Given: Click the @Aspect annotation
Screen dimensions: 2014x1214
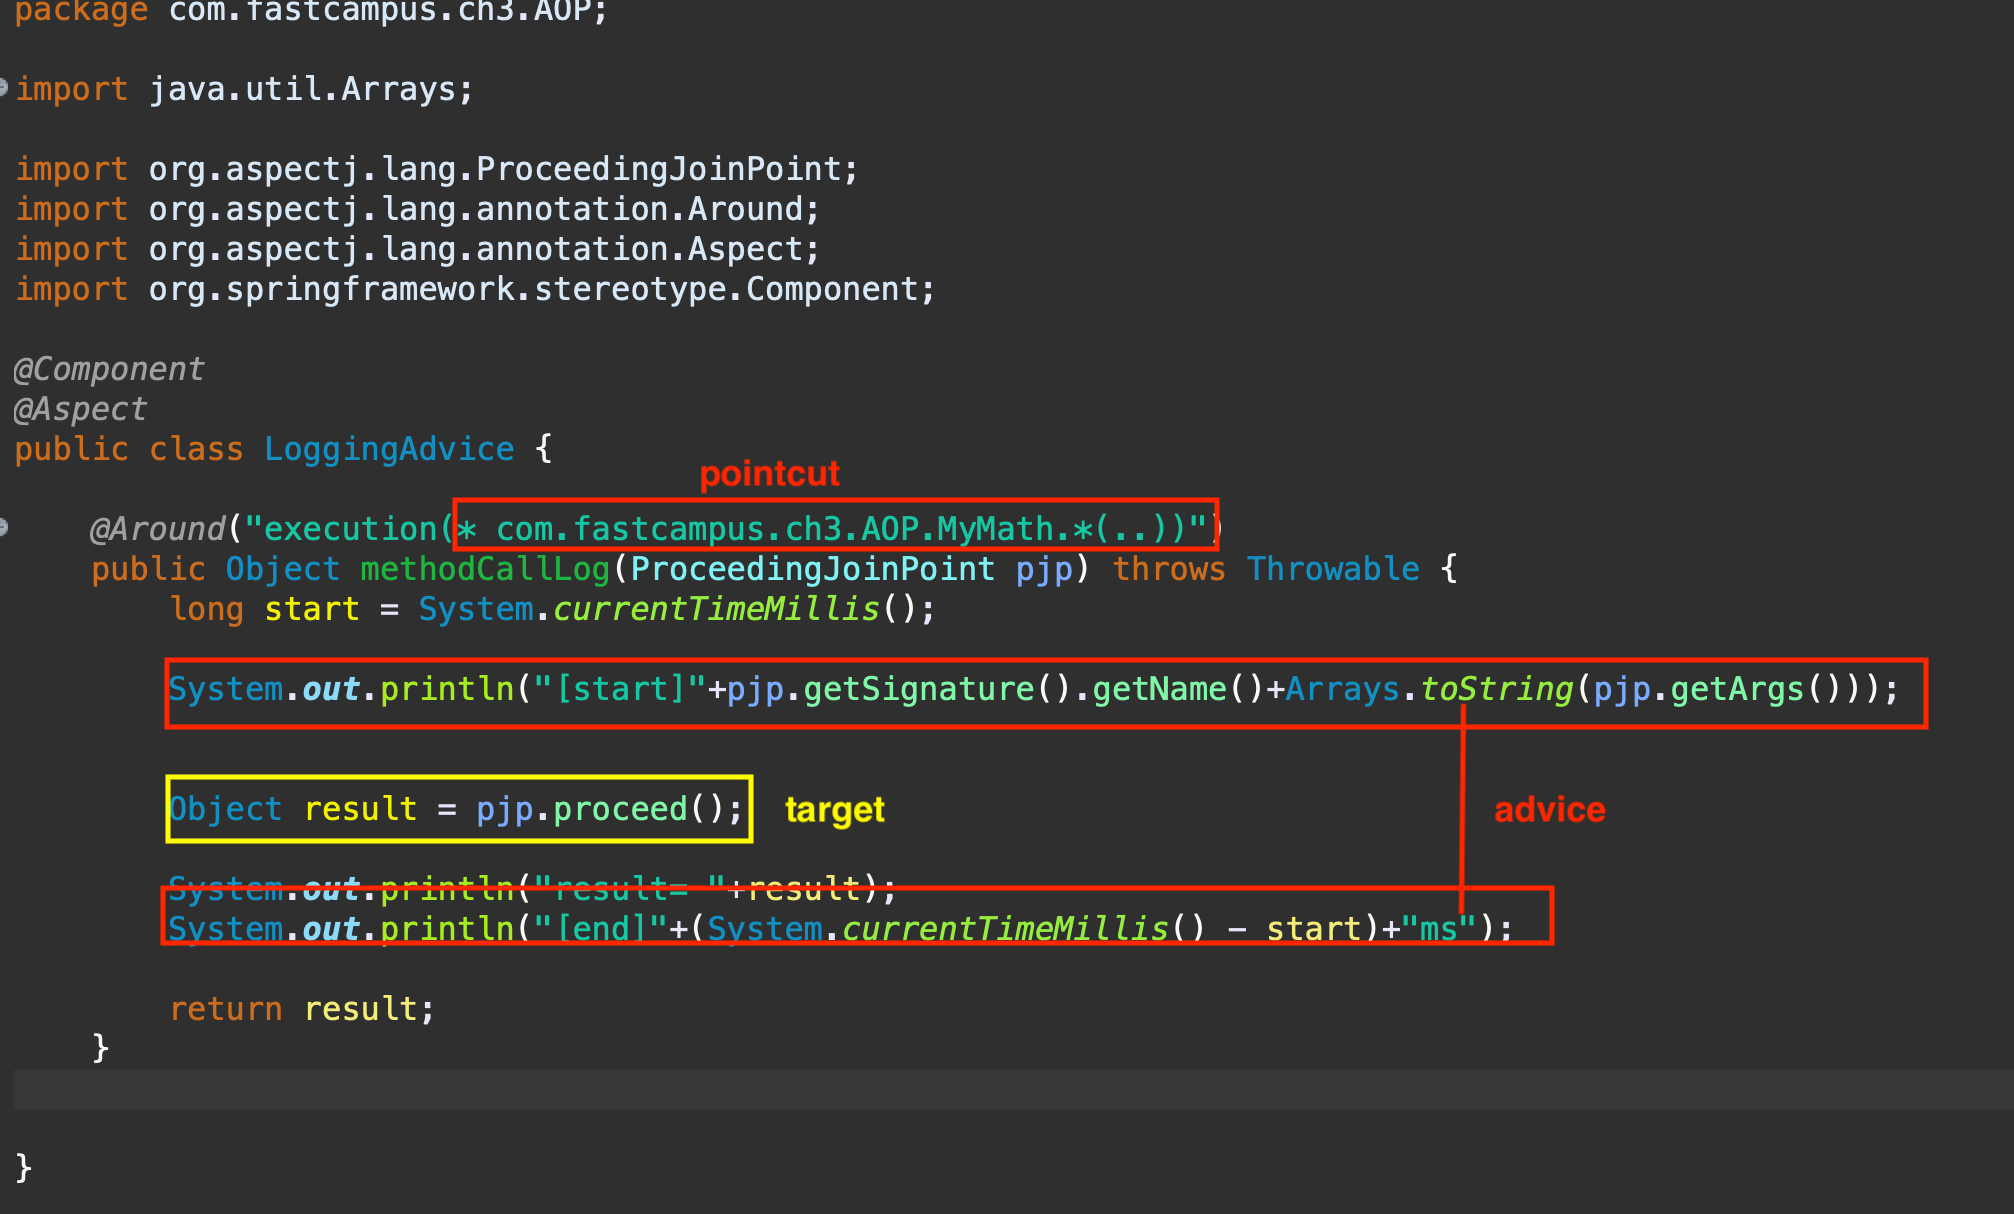Looking at the screenshot, I should coord(80,409).
